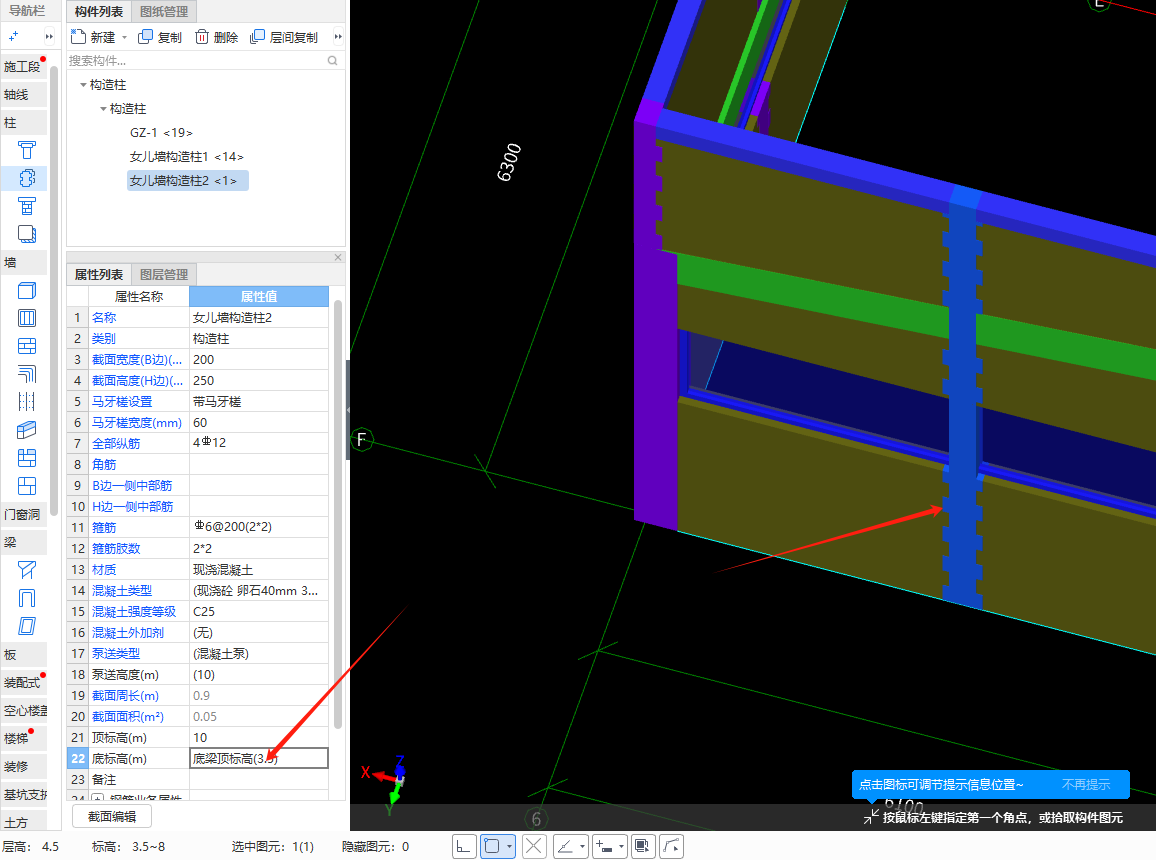Select 女儿墙构造柱2 <1> component

187,181
